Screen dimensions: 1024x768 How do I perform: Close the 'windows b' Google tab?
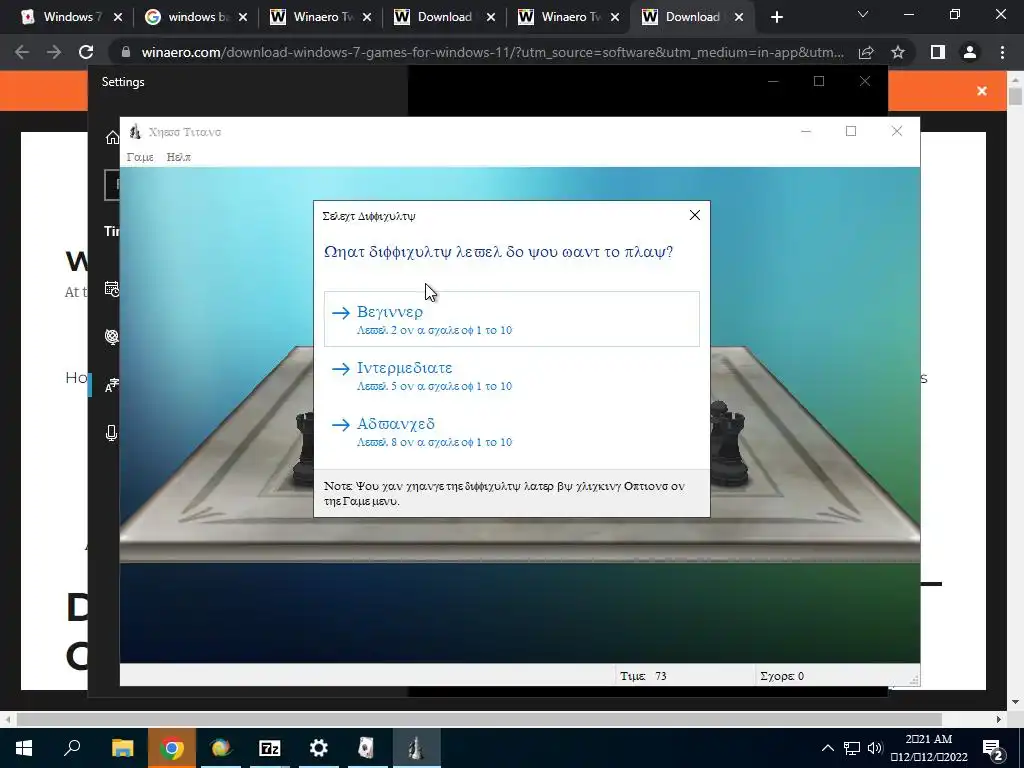click(x=243, y=18)
